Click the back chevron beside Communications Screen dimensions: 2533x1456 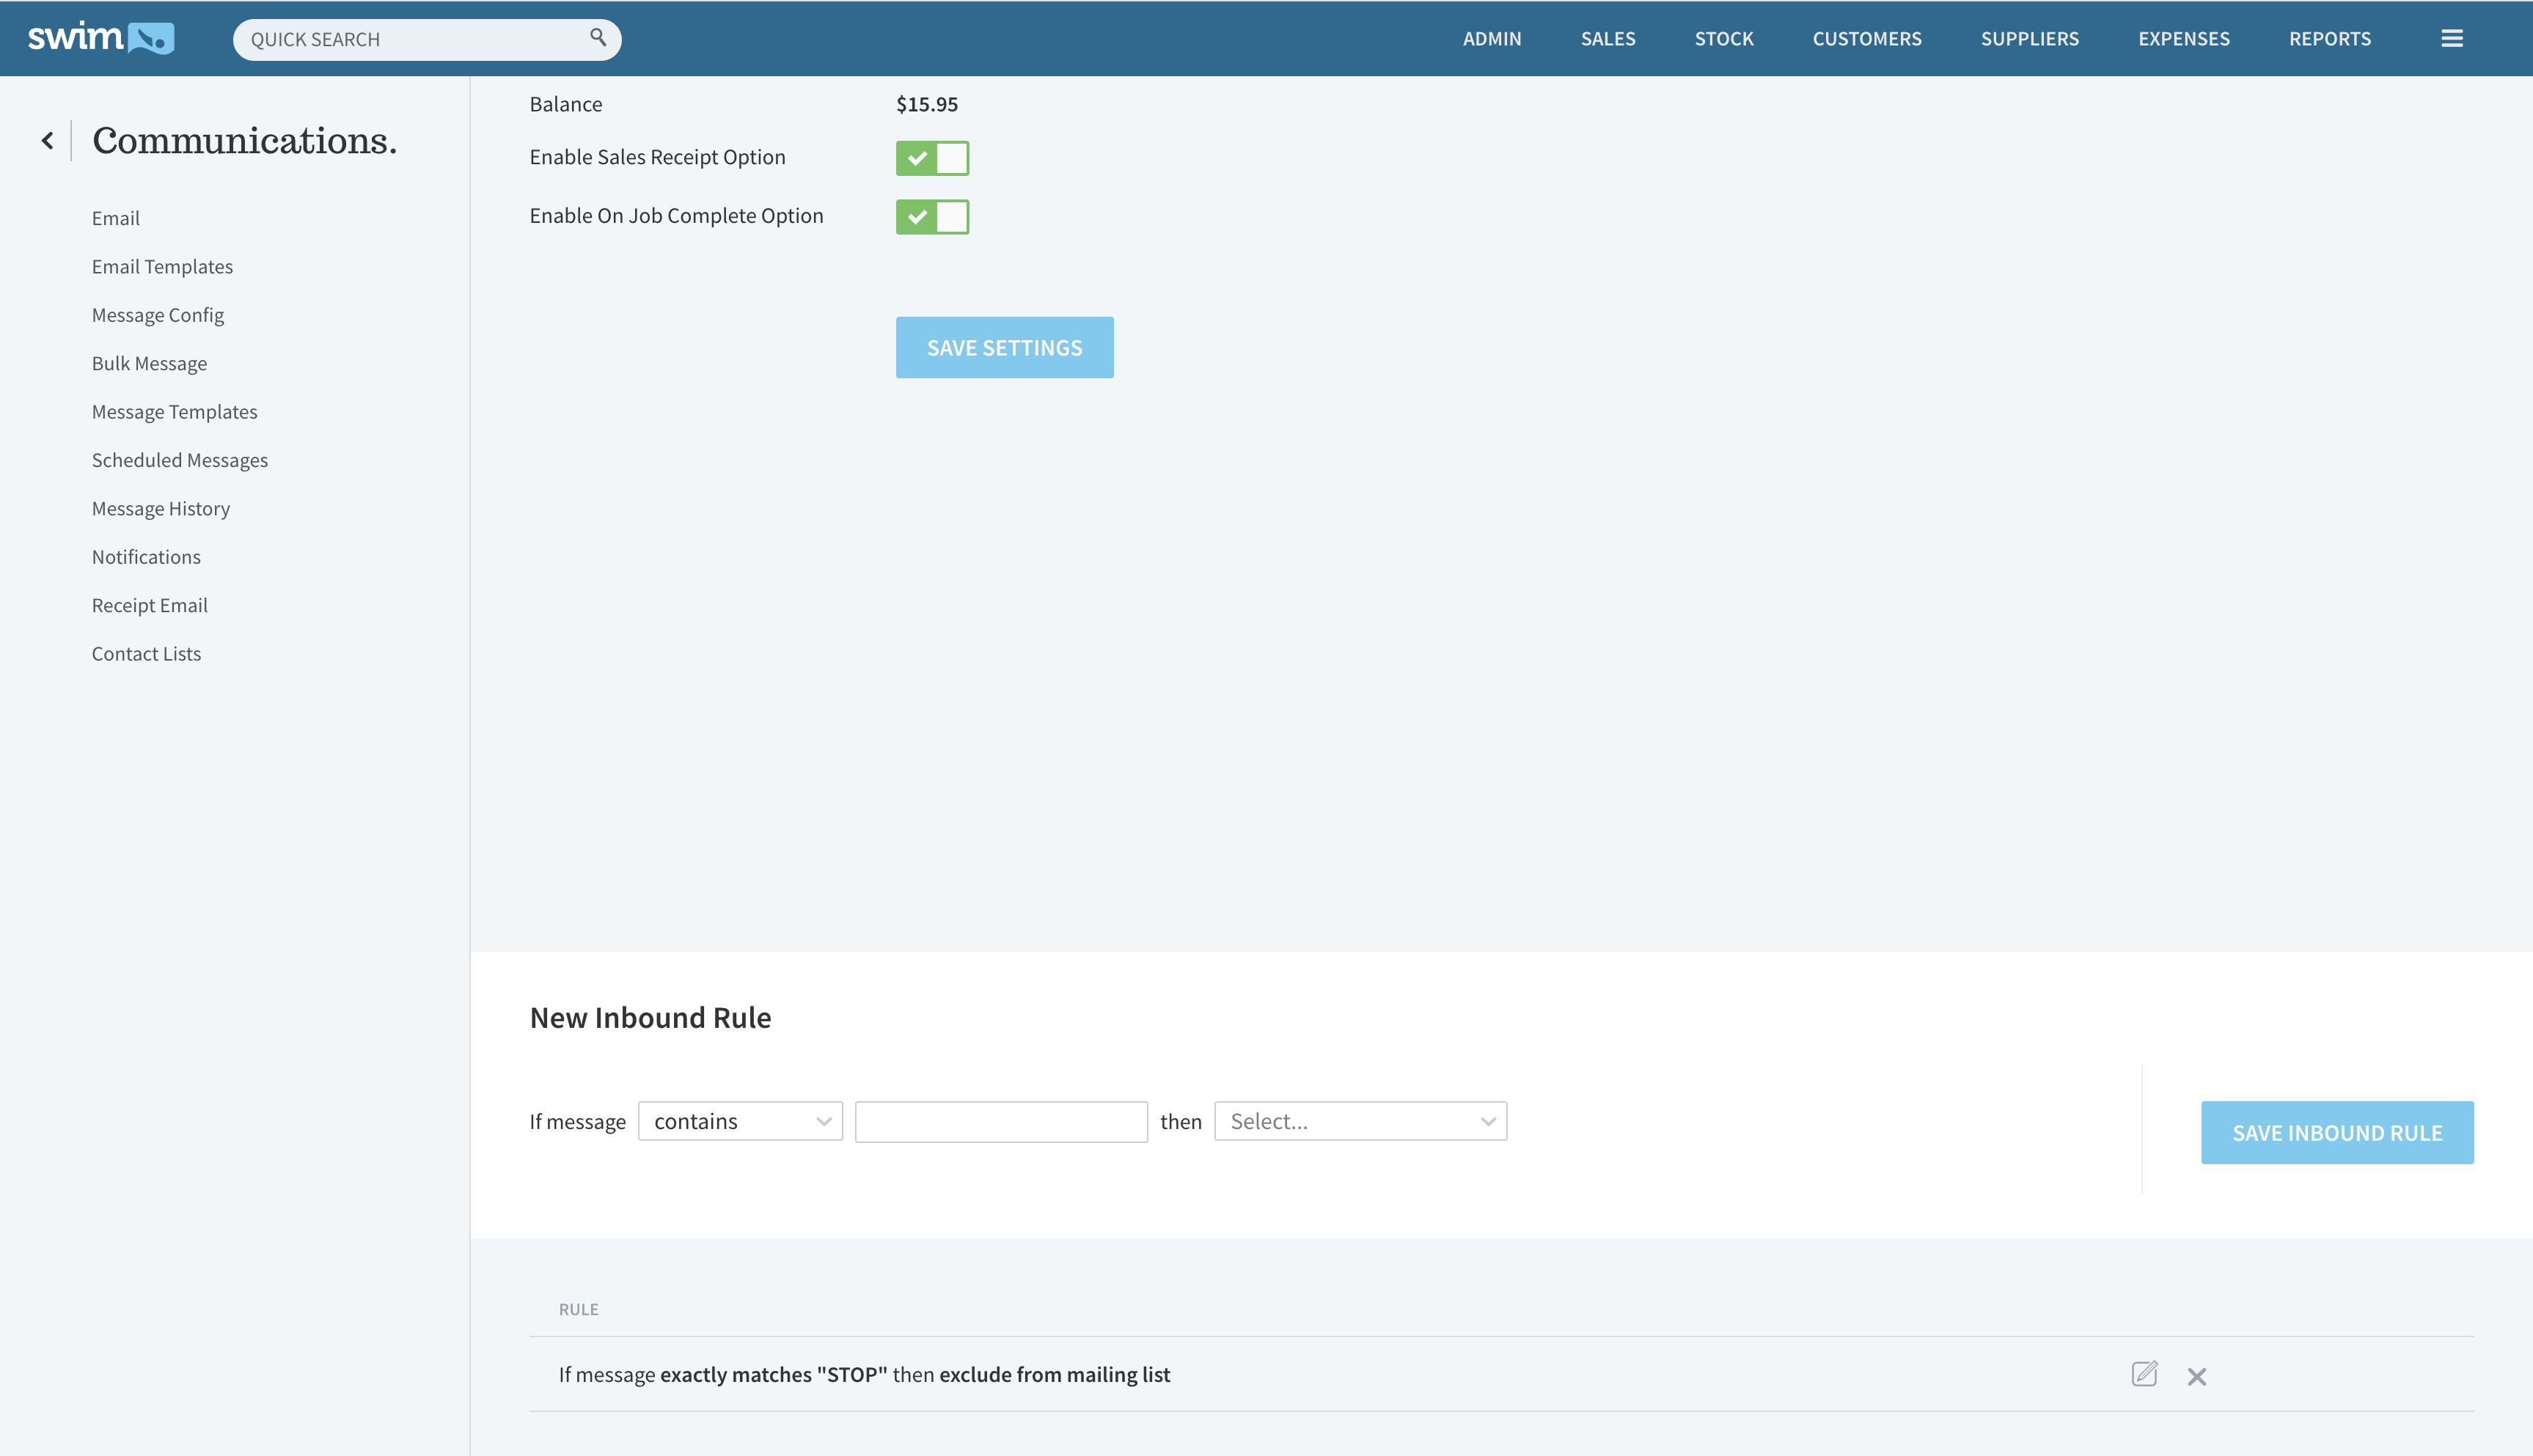(x=47, y=141)
